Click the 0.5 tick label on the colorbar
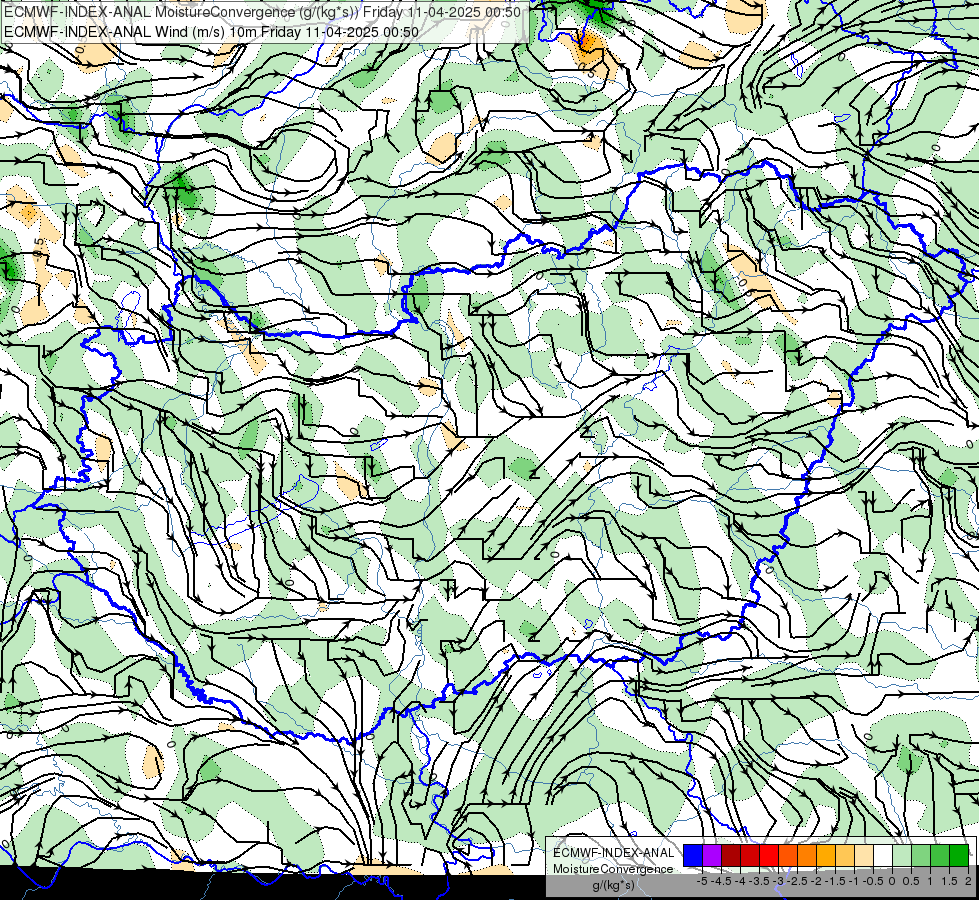 pos(912,881)
